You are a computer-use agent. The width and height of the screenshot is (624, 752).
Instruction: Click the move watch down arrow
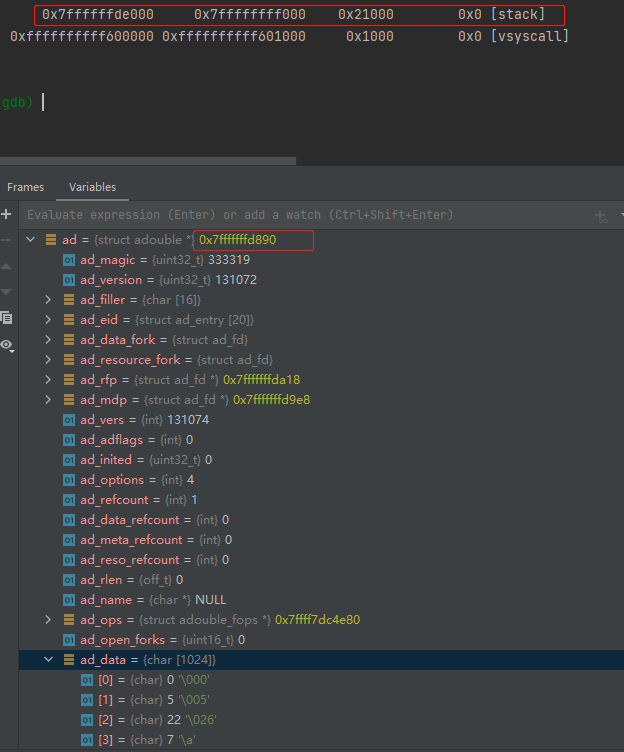[x=6, y=292]
